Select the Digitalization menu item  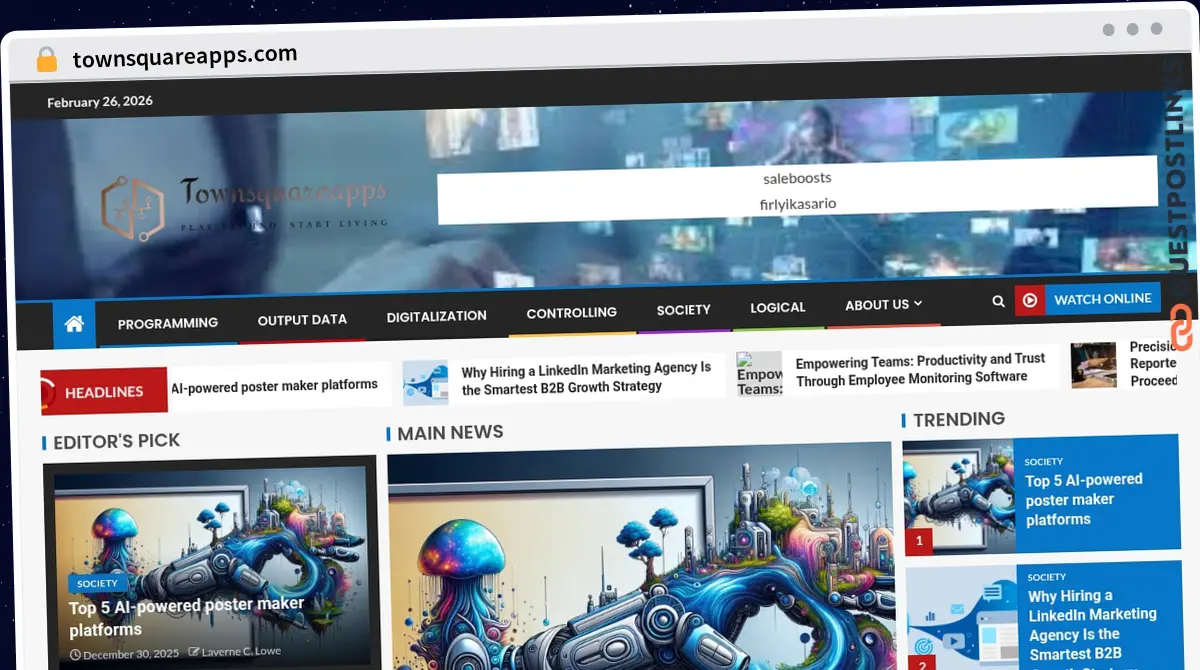(x=437, y=316)
